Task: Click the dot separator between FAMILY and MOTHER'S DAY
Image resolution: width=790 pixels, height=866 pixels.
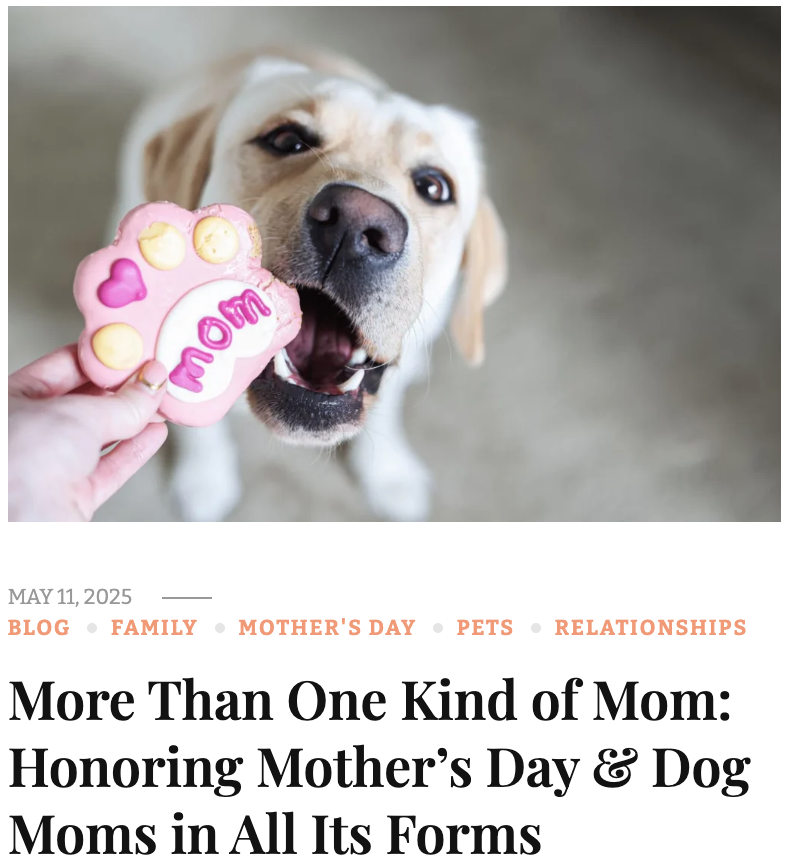Action: tap(219, 629)
